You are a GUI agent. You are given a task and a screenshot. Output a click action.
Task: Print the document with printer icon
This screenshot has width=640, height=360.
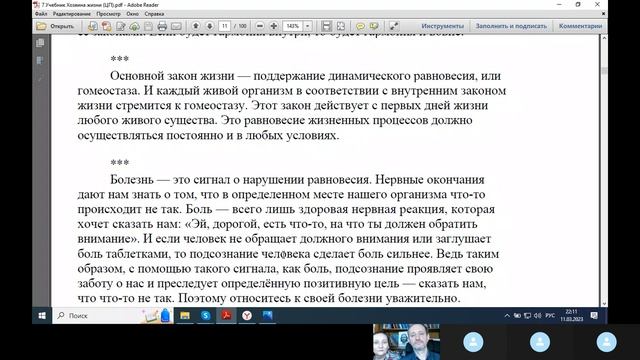(x=162, y=26)
